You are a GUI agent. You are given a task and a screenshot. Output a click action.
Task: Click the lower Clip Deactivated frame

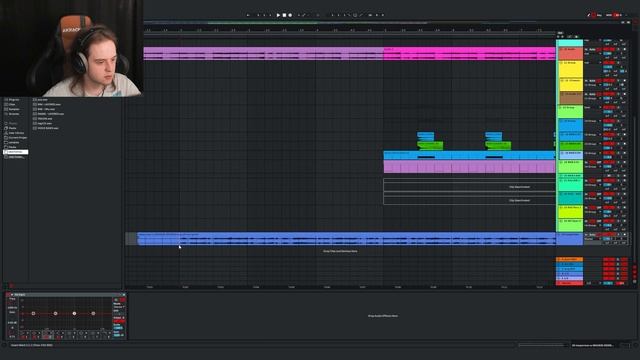click(x=469, y=200)
